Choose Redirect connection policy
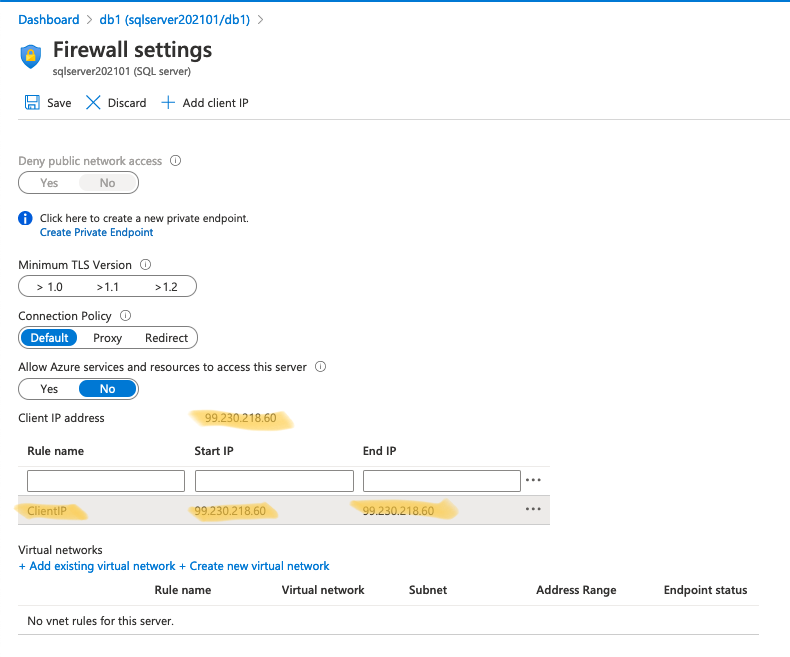 (x=166, y=338)
